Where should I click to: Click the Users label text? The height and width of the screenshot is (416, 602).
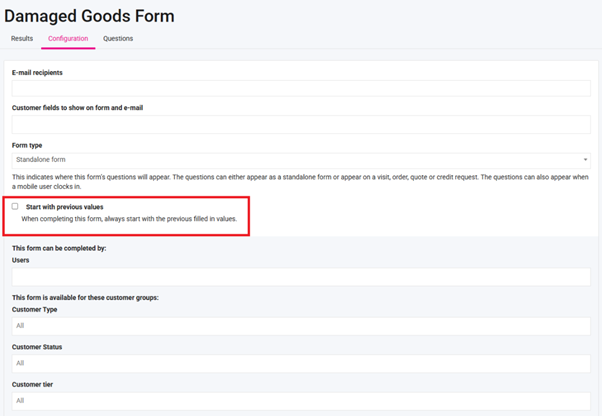coord(21,260)
